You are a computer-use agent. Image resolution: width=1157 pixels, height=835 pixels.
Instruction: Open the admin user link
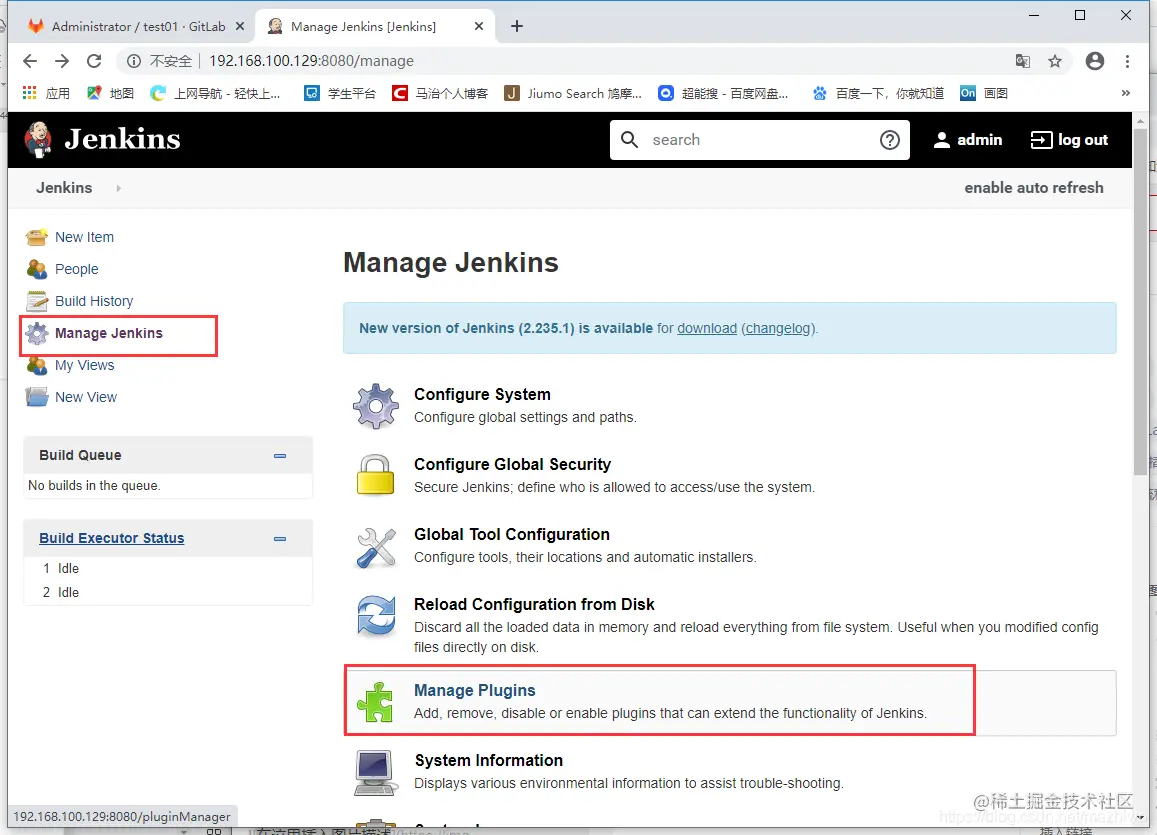point(968,140)
